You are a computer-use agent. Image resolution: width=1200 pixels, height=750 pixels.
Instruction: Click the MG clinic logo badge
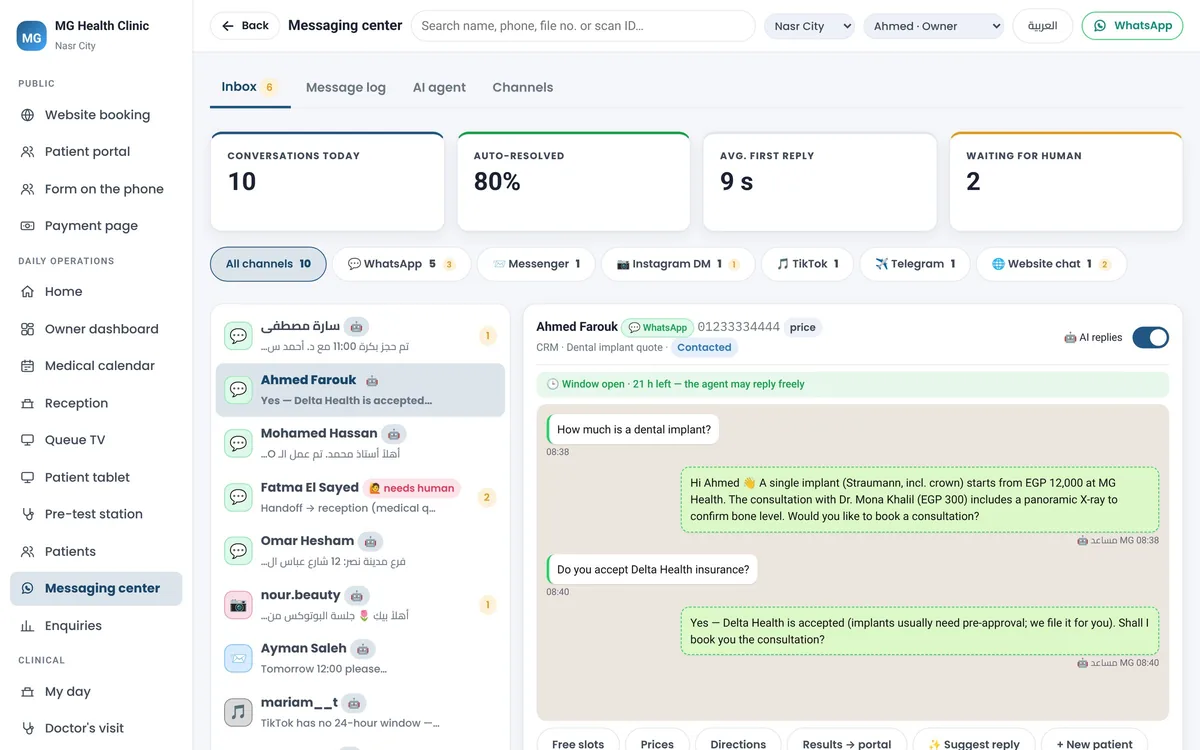pos(32,35)
